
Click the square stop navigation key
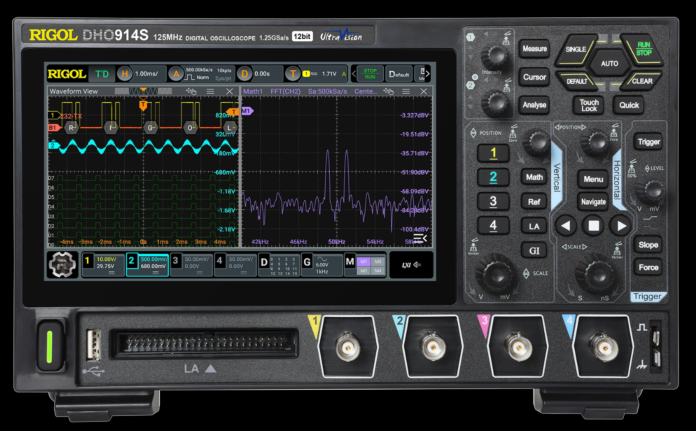pos(593,226)
